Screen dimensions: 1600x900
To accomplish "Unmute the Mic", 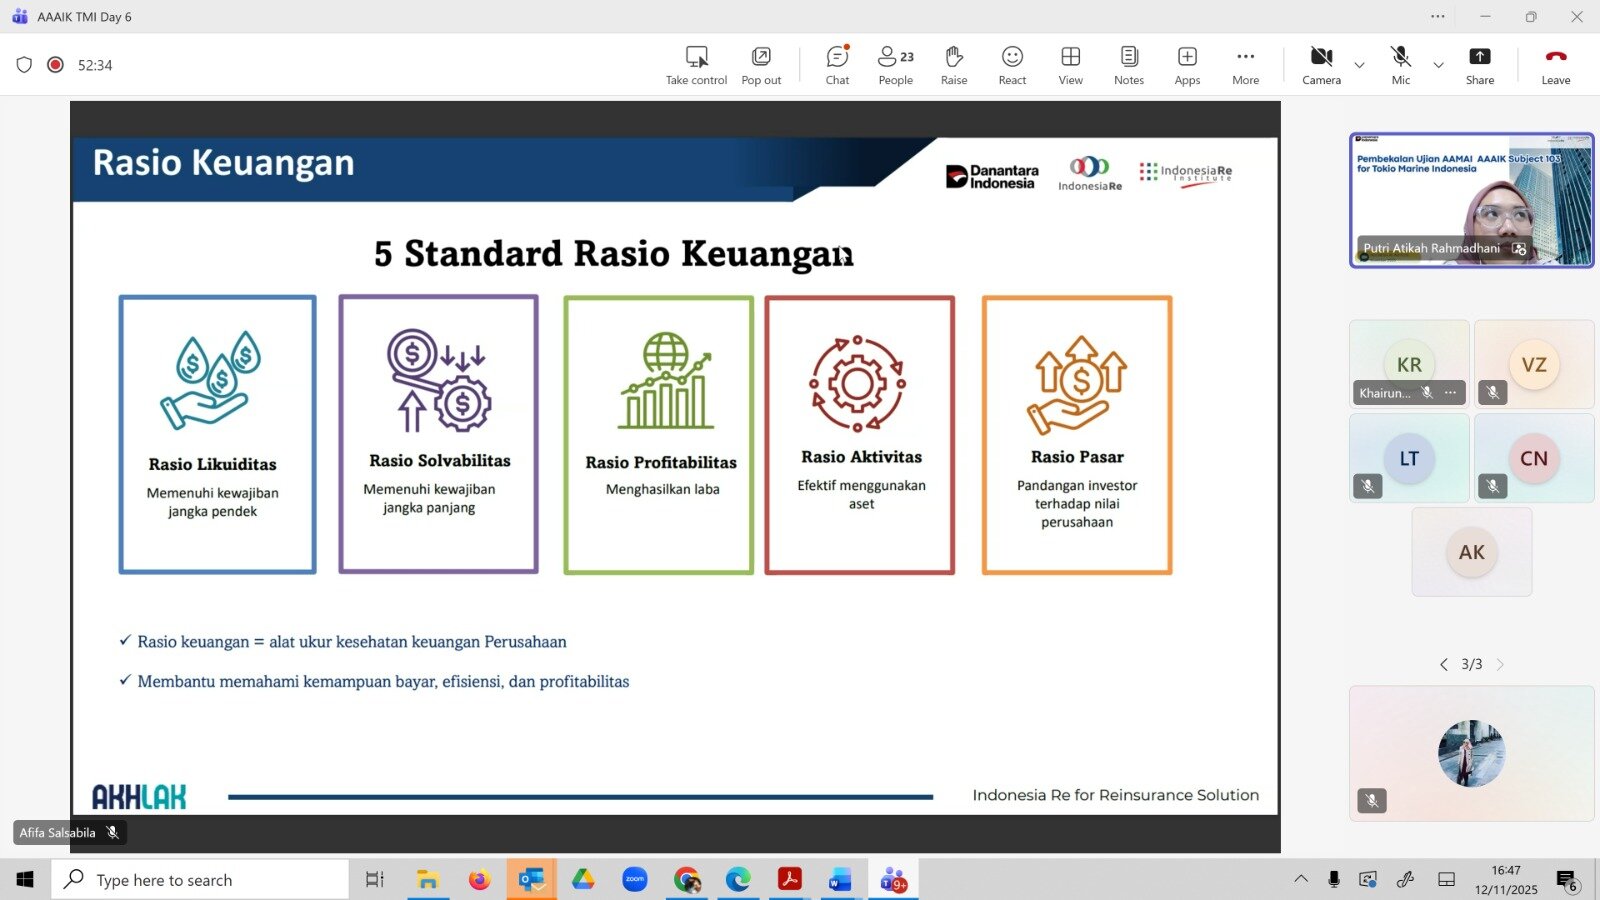I will click(x=1400, y=65).
